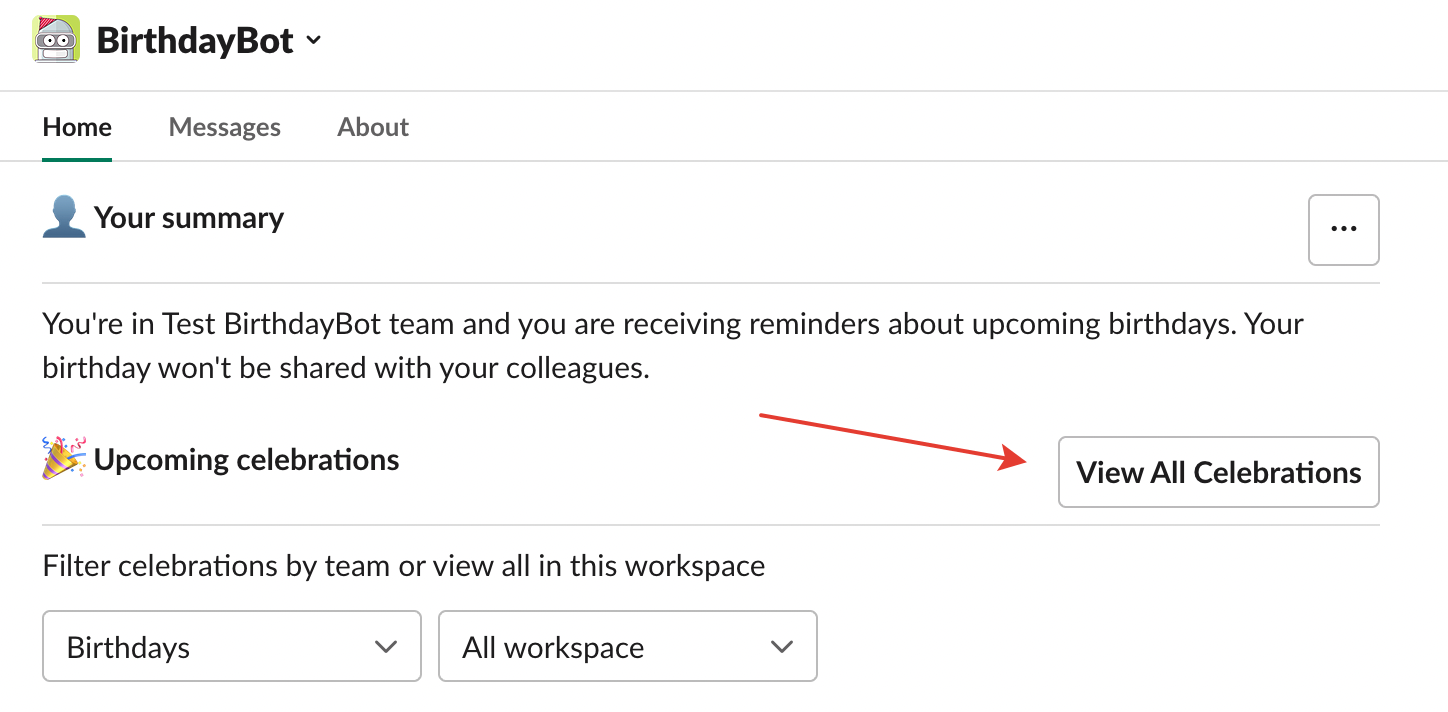Click the silhouette icon beside Your summary
Screen dimensions: 1448x712
[x=64, y=218]
